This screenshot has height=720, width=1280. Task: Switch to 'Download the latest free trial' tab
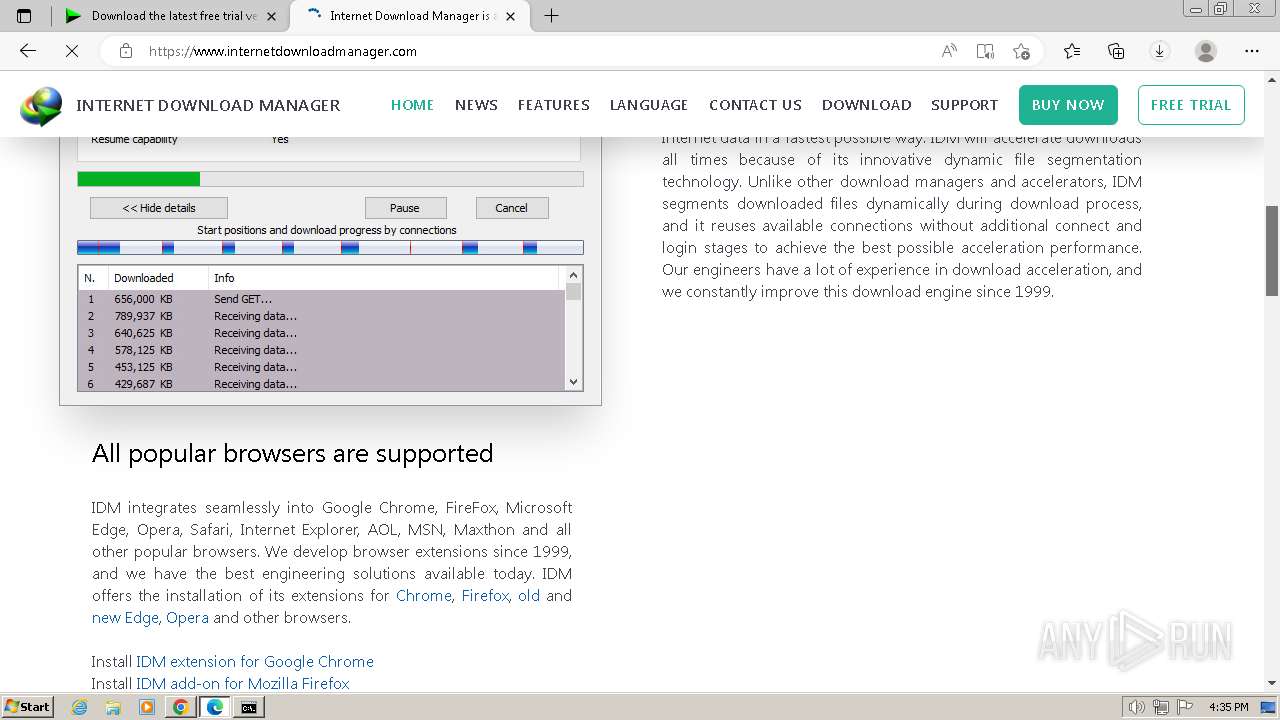pyautogui.click(x=170, y=16)
